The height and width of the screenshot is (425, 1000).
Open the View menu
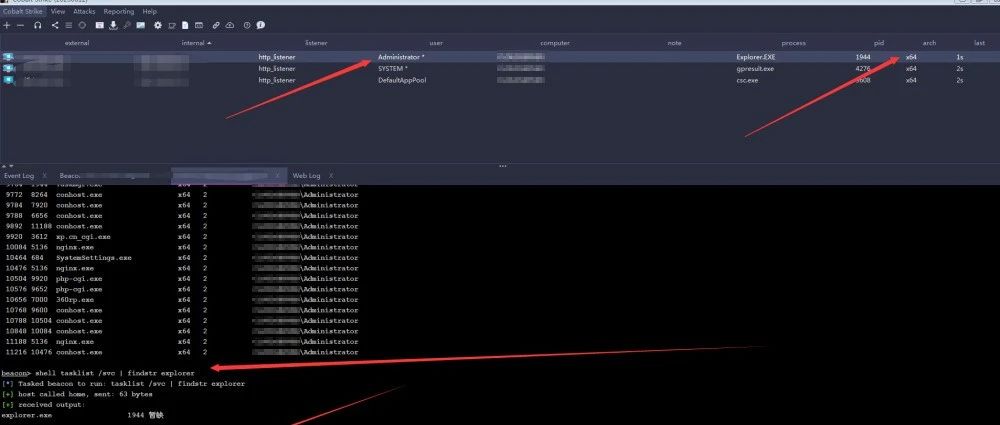coord(58,11)
